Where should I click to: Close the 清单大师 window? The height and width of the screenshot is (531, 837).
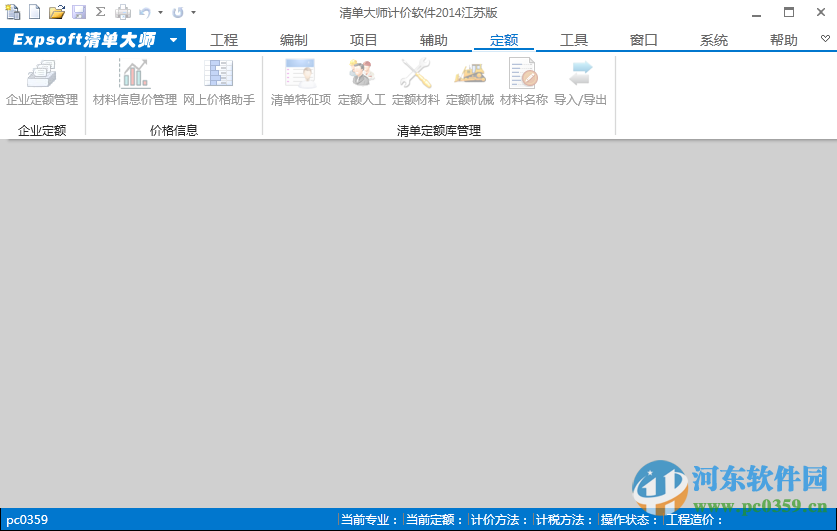[x=821, y=12]
